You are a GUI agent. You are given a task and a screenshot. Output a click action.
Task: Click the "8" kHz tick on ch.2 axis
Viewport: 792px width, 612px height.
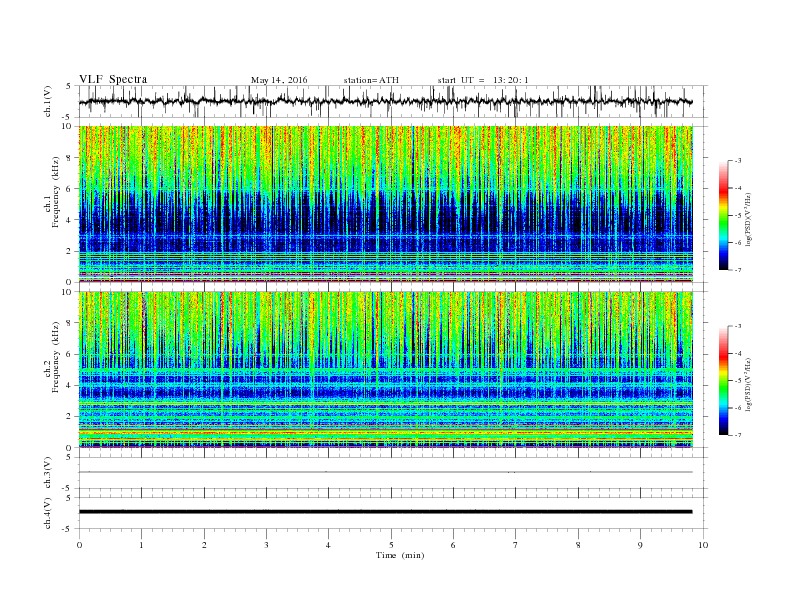pyautogui.click(x=70, y=323)
